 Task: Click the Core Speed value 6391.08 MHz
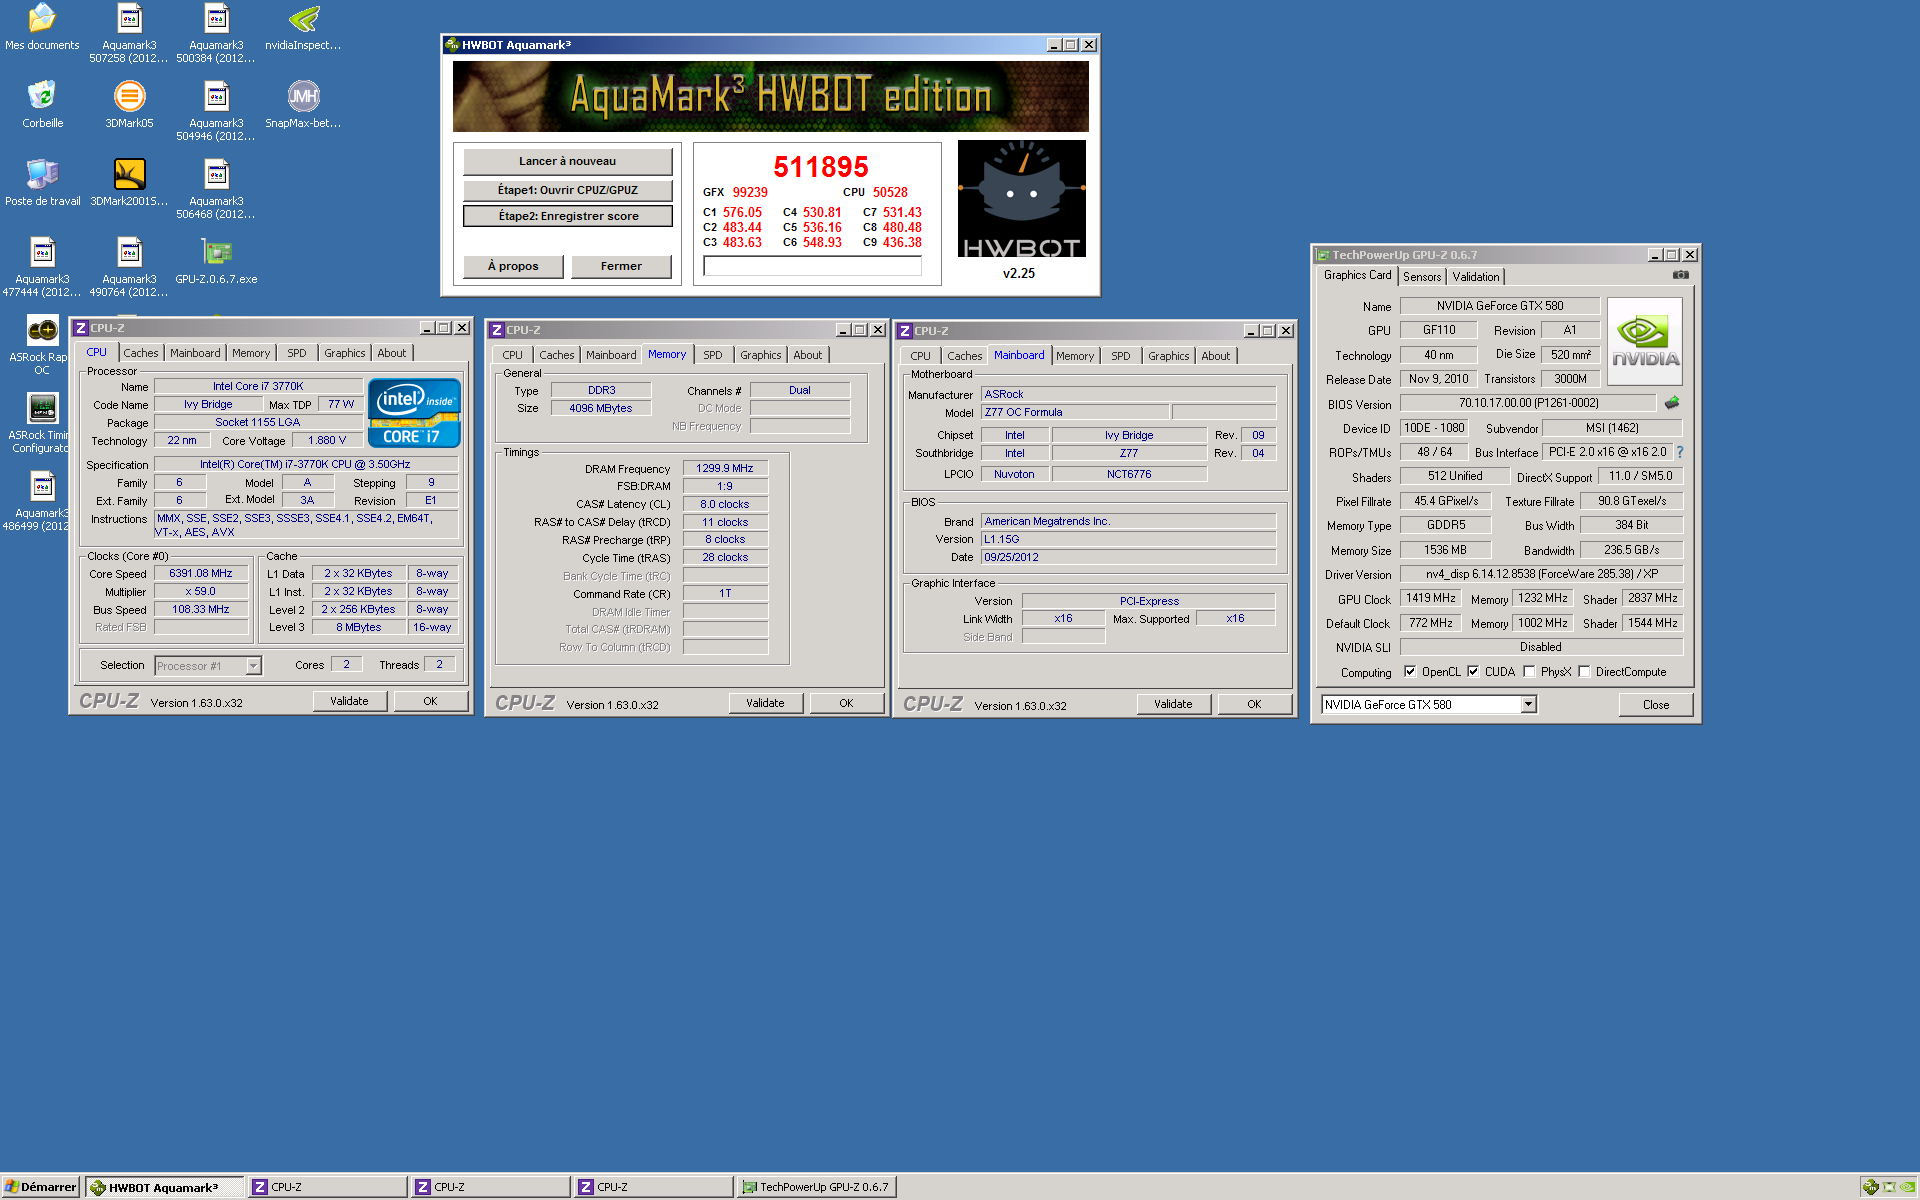point(201,573)
